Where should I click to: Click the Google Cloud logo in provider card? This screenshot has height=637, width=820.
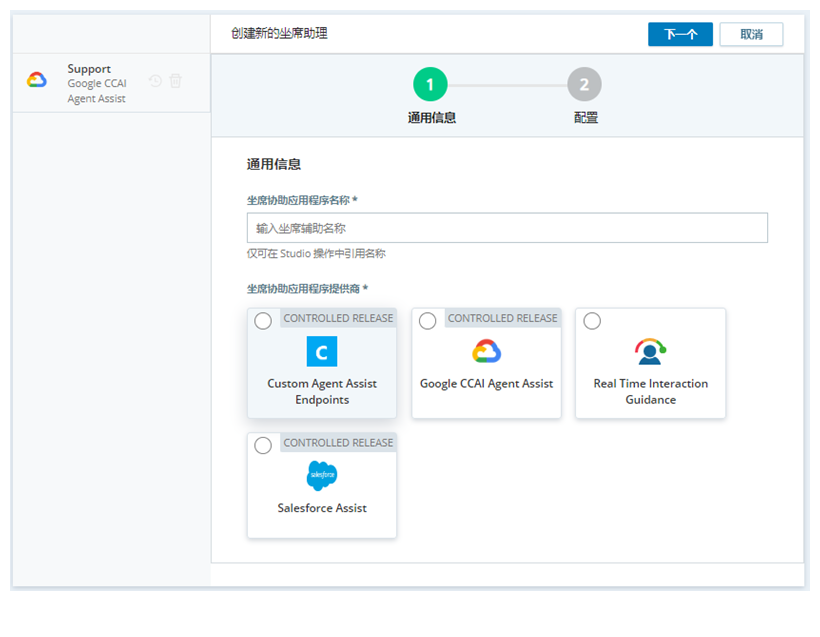click(x=486, y=351)
